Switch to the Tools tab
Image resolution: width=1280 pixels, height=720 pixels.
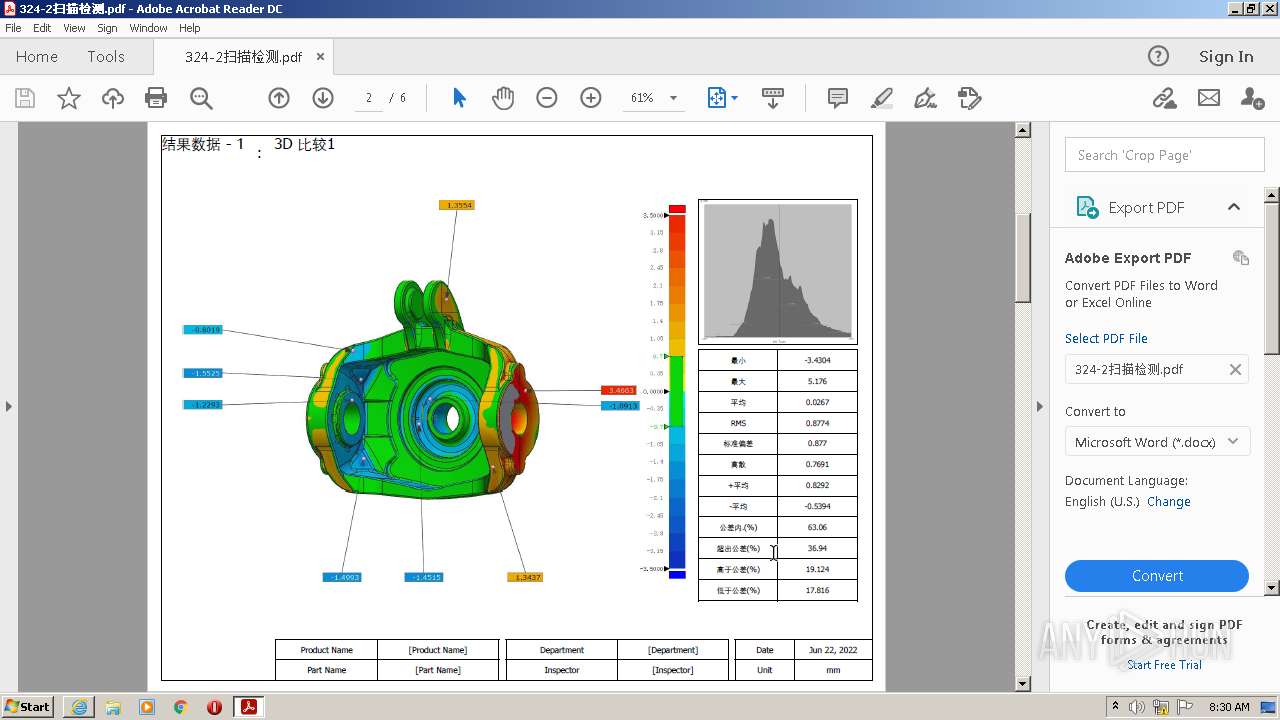pyautogui.click(x=106, y=57)
